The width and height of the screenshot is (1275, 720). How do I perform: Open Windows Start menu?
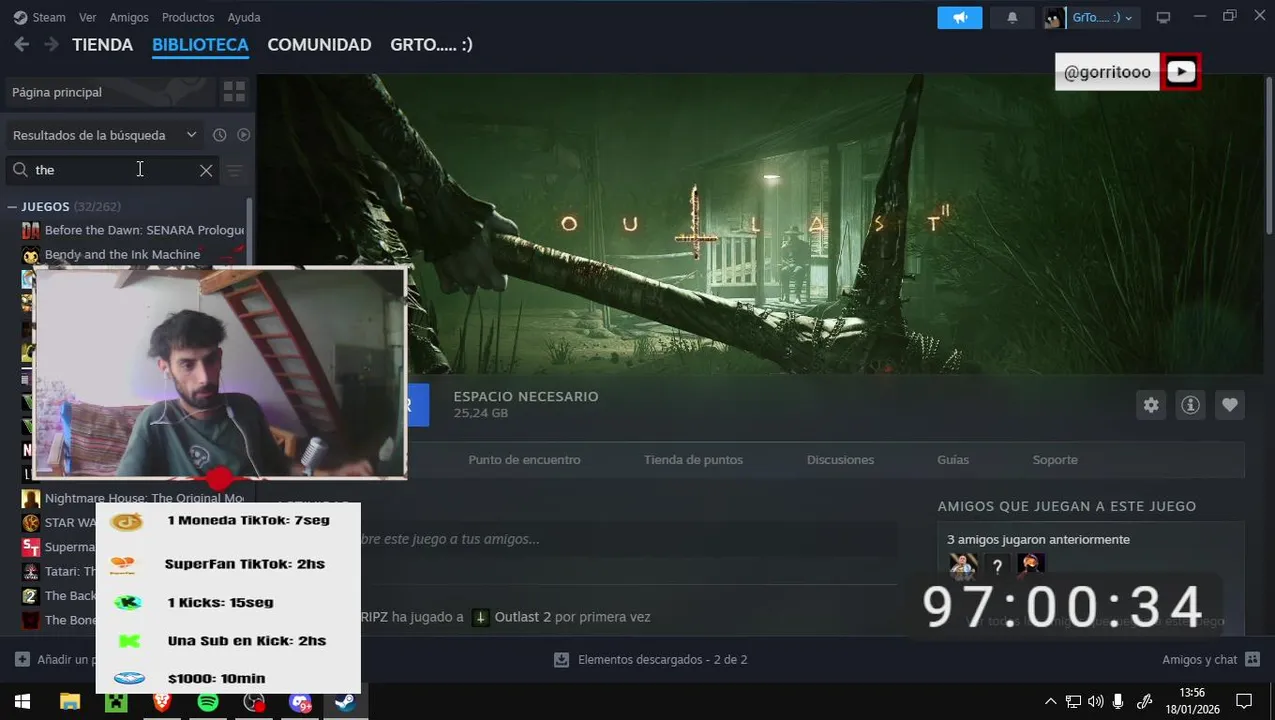pyautogui.click(x=22, y=702)
